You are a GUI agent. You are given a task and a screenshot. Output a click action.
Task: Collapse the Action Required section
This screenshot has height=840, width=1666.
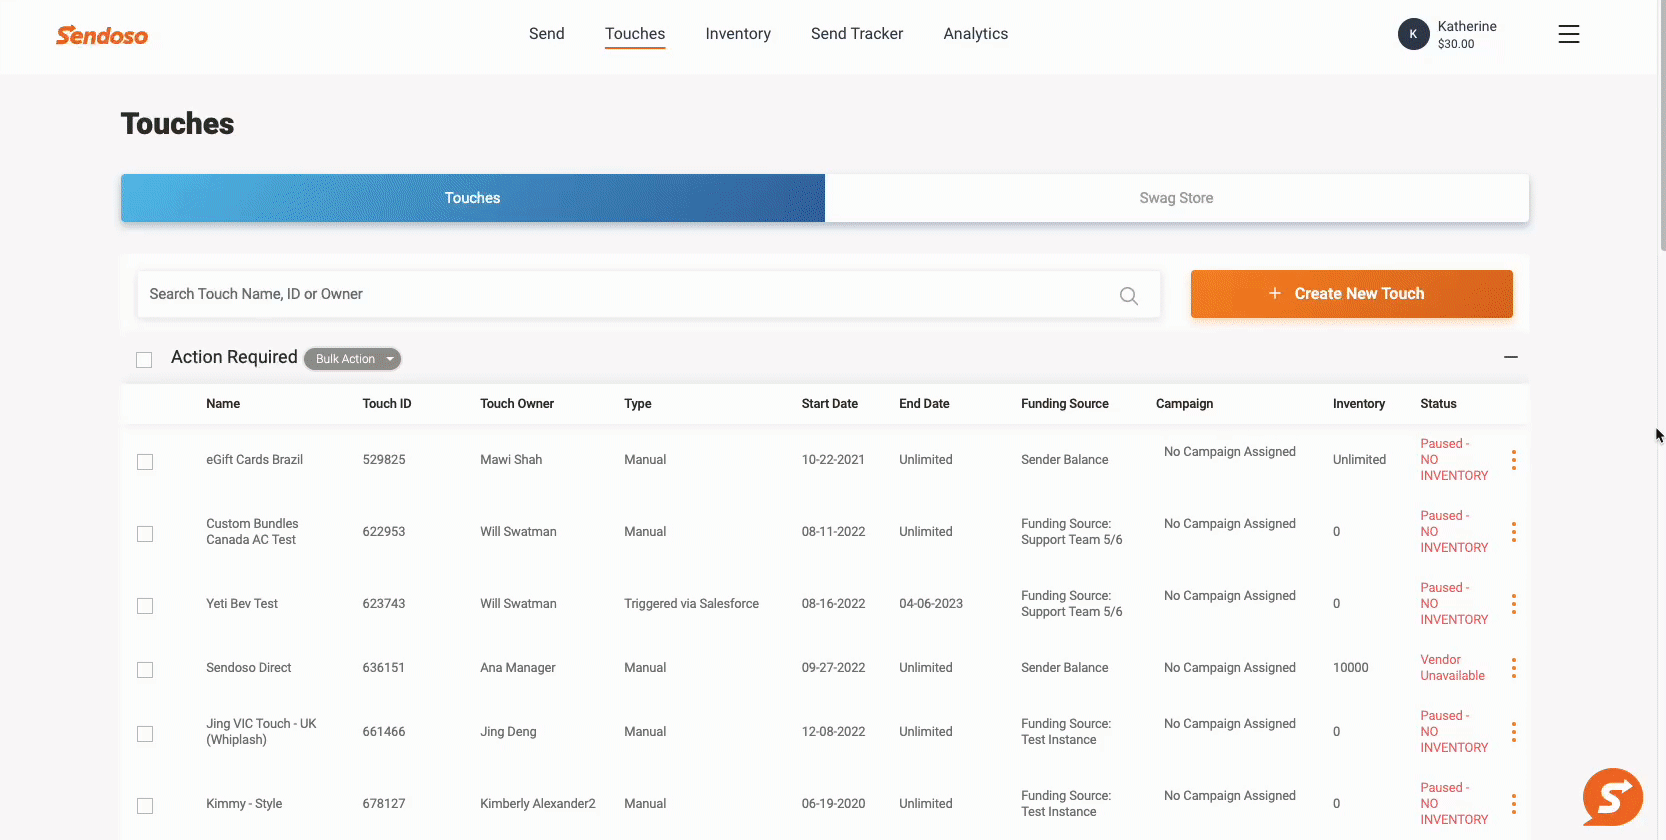click(x=1511, y=357)
